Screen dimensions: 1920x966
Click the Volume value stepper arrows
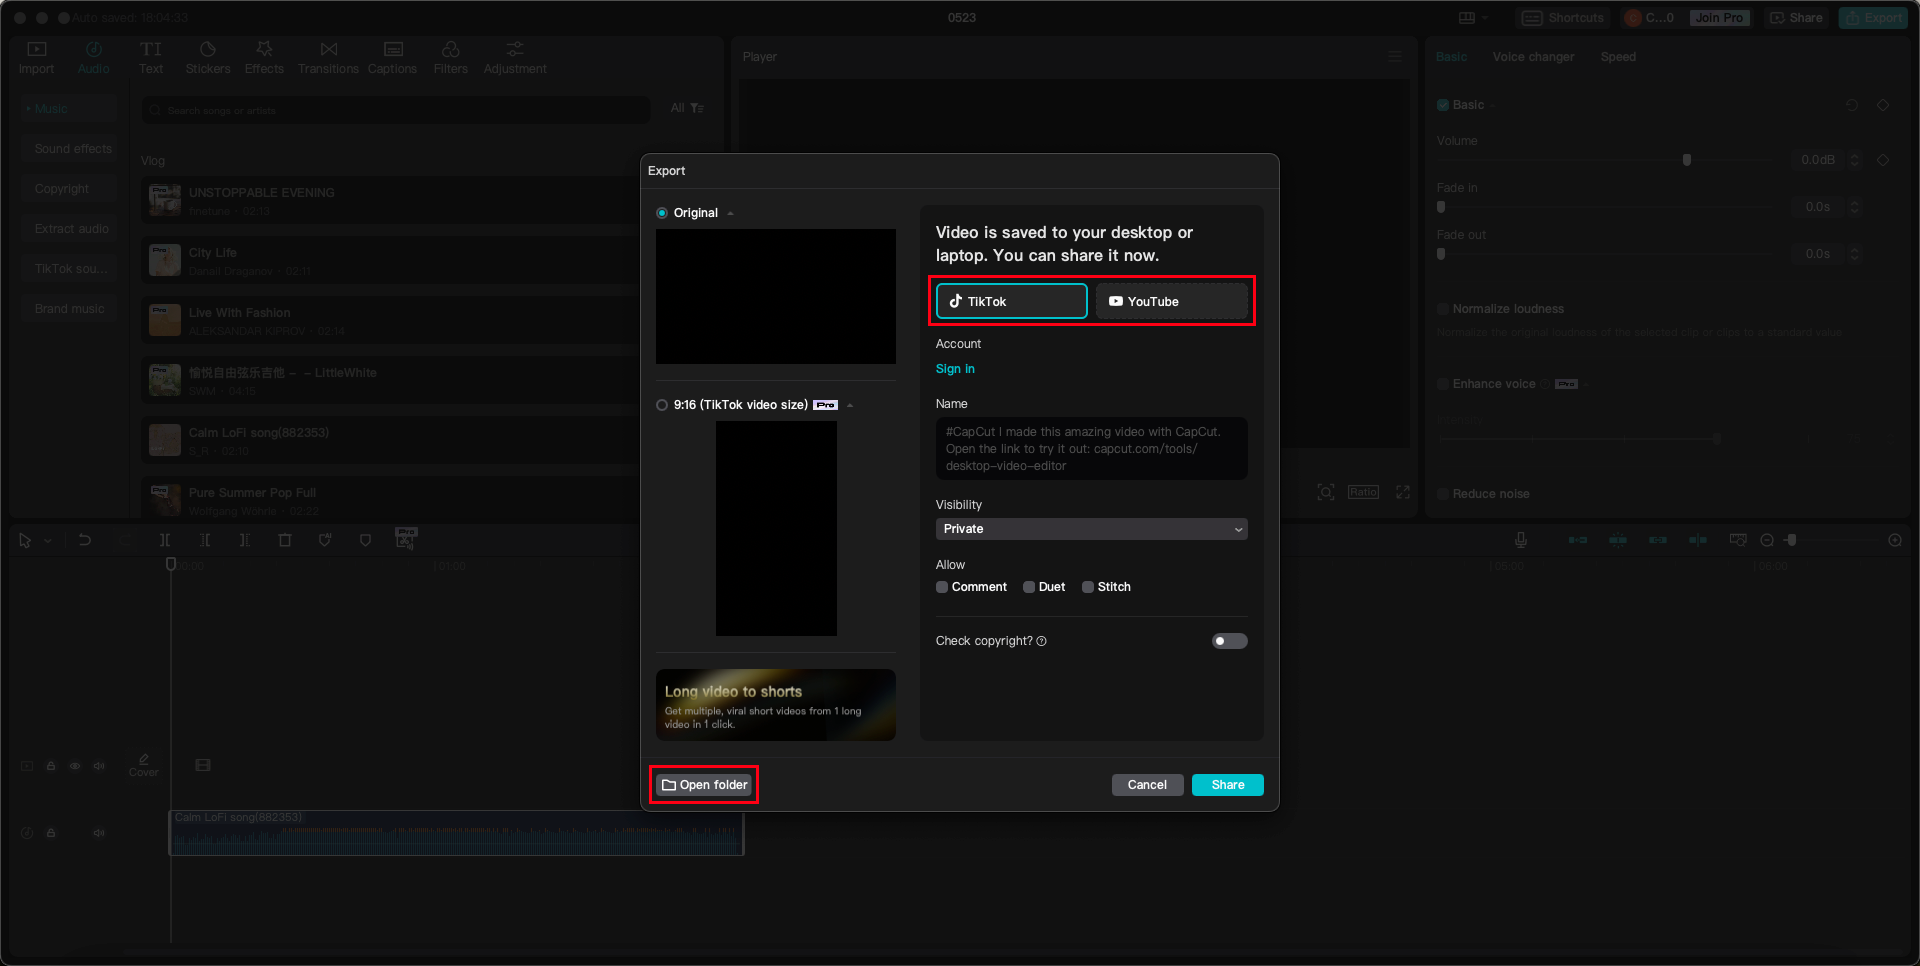1855,160
